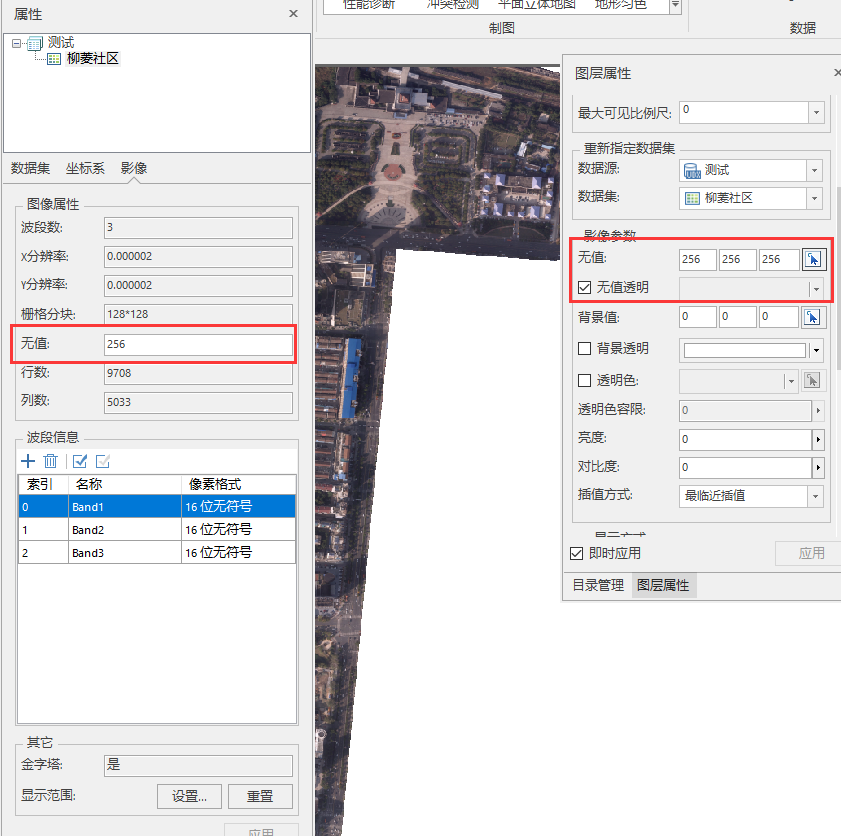Click the invert band selection icon
Viewport: 841px width, 836px height.
coord(102,461)
